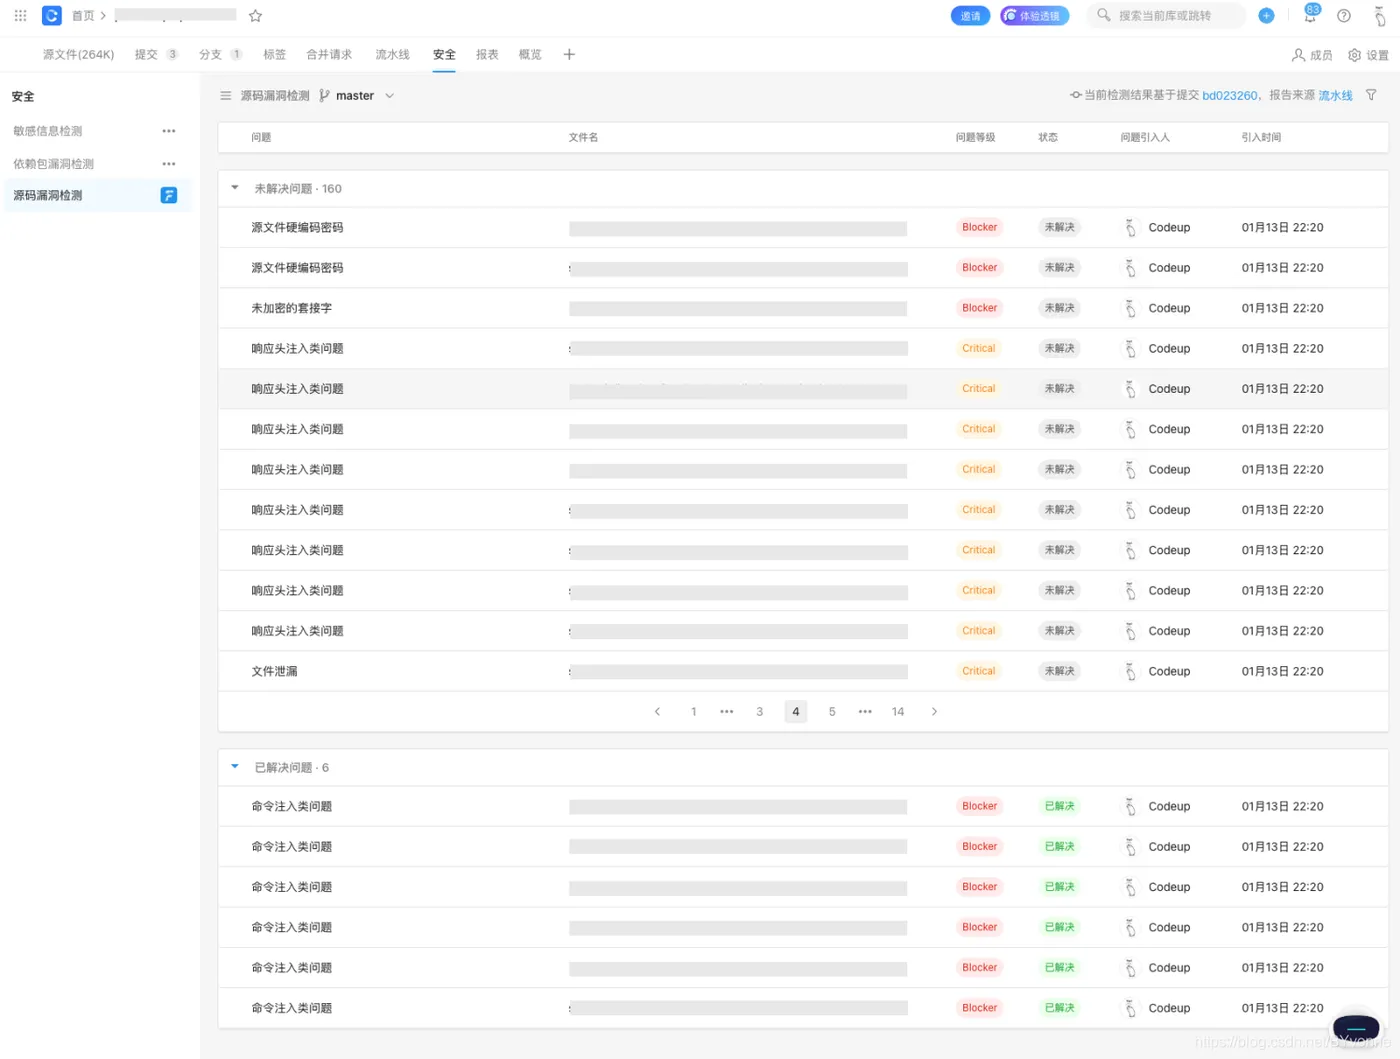Go to page 14
1400x1059 pixels.
(x=897, y=712)
